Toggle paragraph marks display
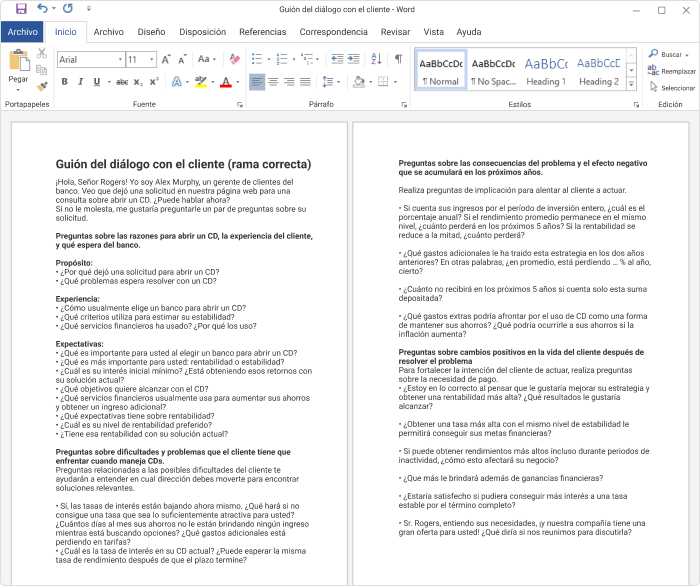The width and height of the screenshot is (700, 586). click(x=399, y=59)
